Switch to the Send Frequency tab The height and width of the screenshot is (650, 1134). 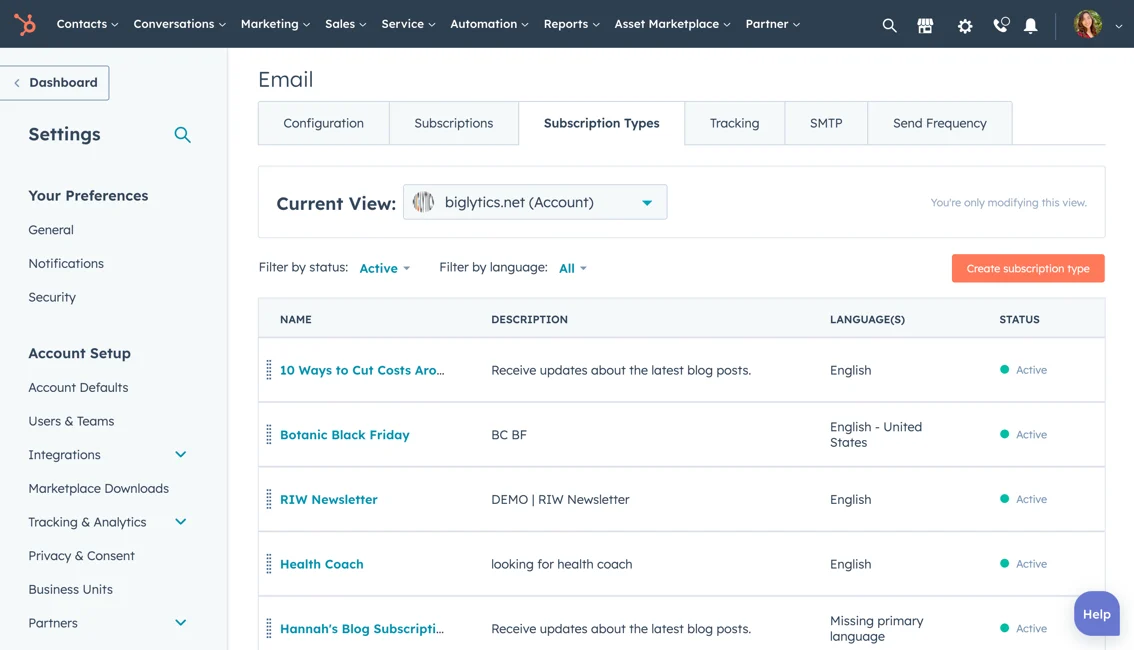[x=939, y=123]
